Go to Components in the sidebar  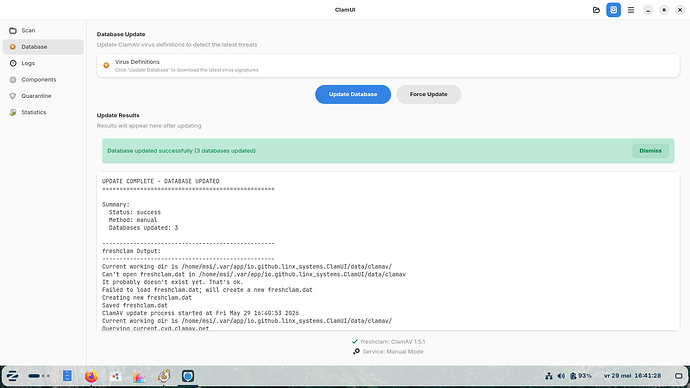pyautogui.click(x=43, y=80)
